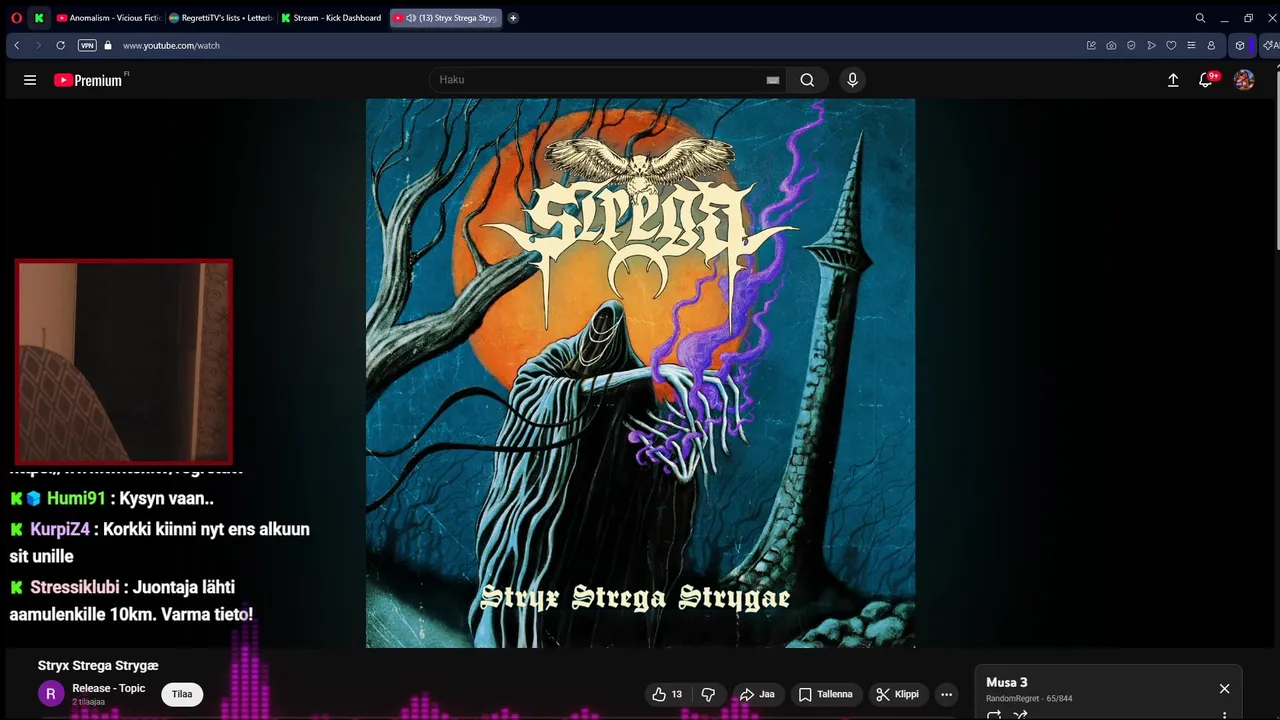The height and width of the screenshot is (720, 1280).
Task: Open the YouTube create upload icon
Action: [x=1173, y=80]
